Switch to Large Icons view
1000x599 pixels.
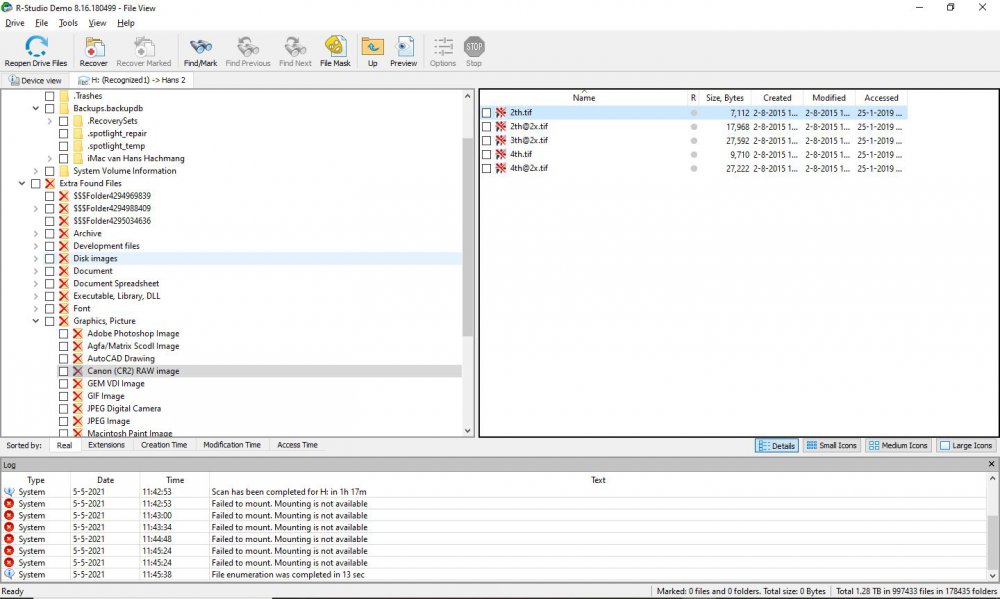pos(966,445)
